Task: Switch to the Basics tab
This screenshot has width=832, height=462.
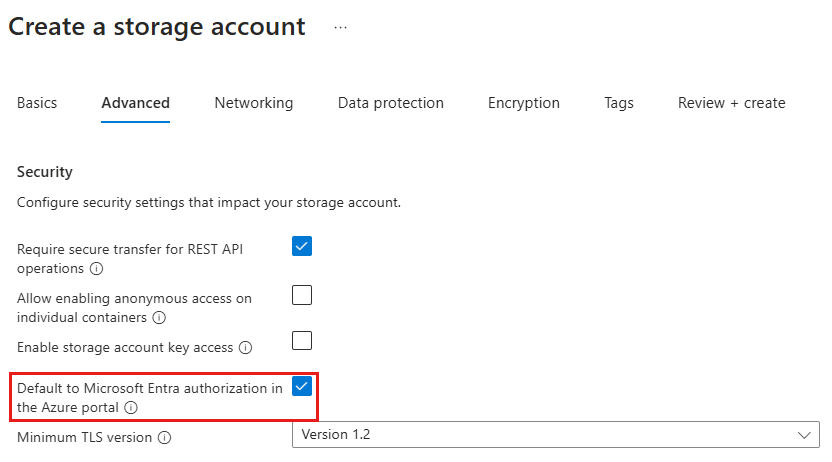Action: [37, 103]
